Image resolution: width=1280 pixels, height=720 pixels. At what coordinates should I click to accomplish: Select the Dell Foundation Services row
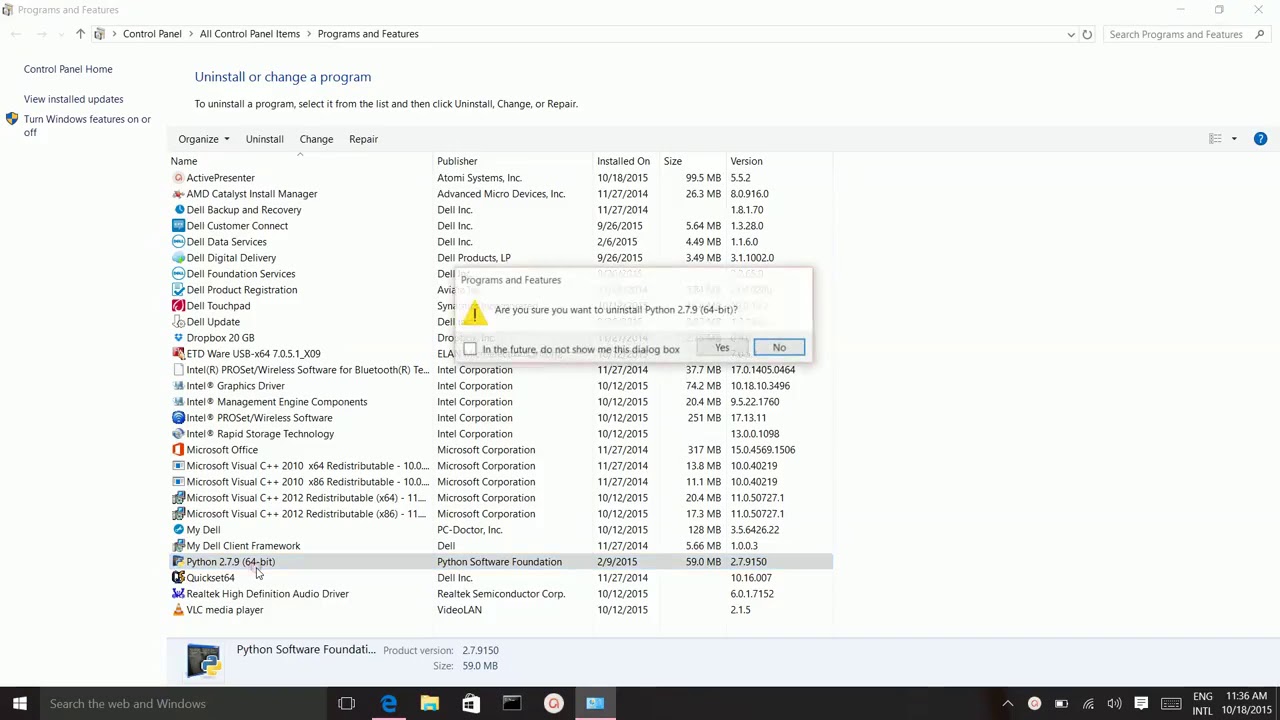500,274
